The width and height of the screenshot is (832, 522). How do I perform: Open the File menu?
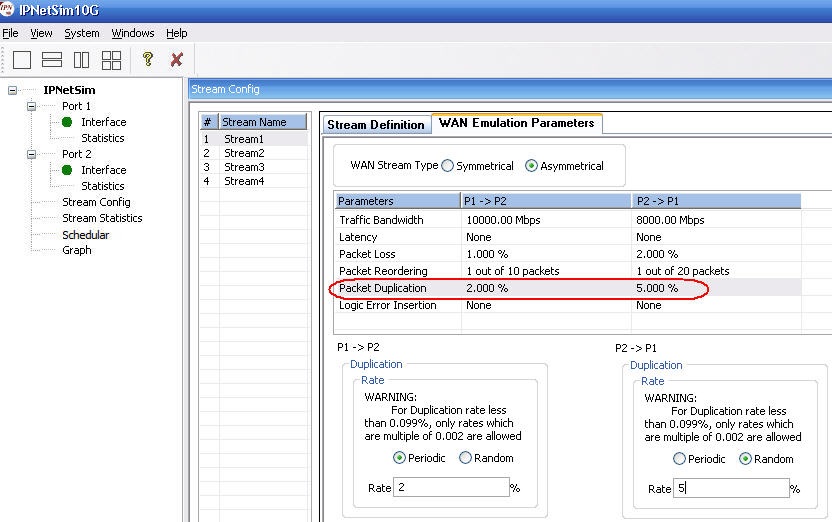[10, 33]
